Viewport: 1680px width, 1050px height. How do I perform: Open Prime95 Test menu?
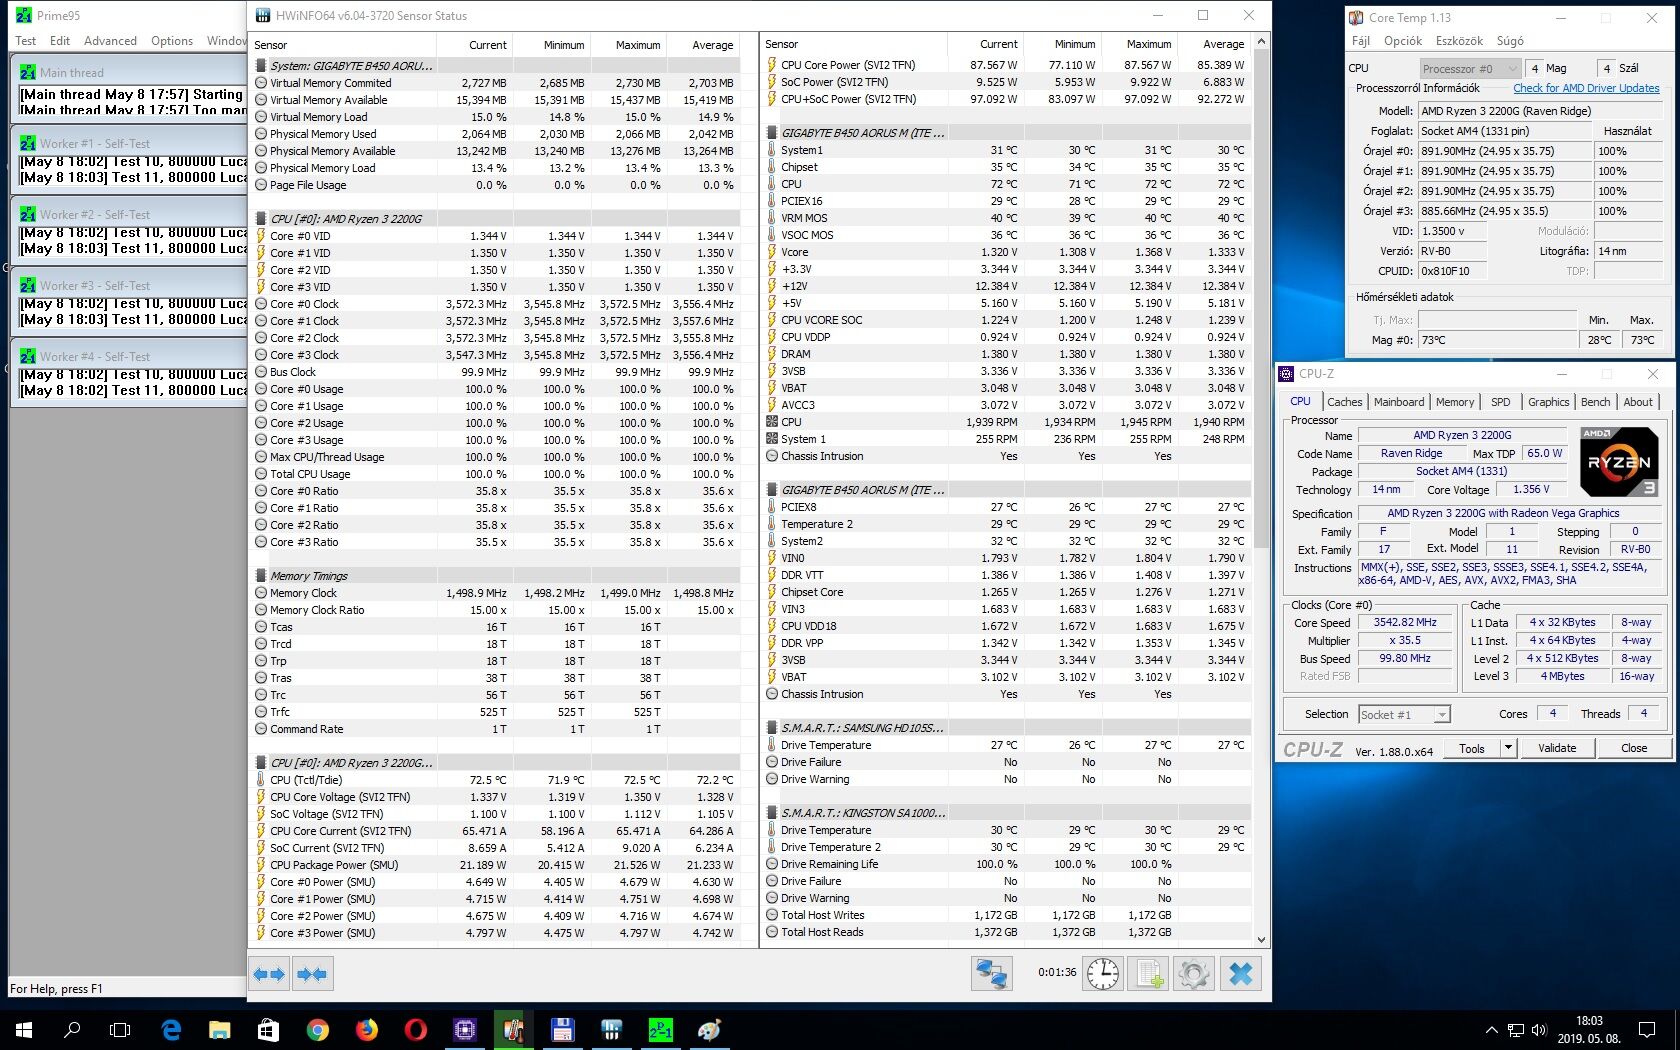pos(25,41)
